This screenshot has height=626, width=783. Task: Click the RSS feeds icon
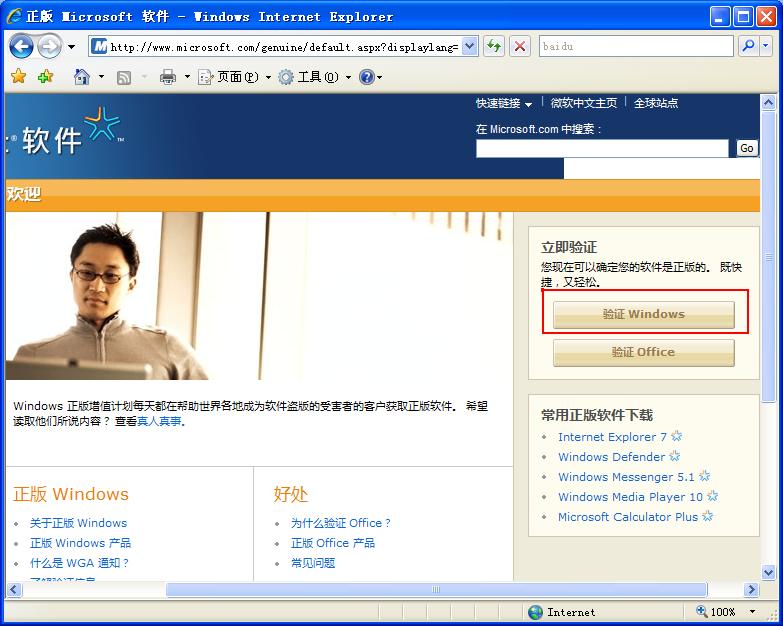pyautogui.click(x=124, y=77)
